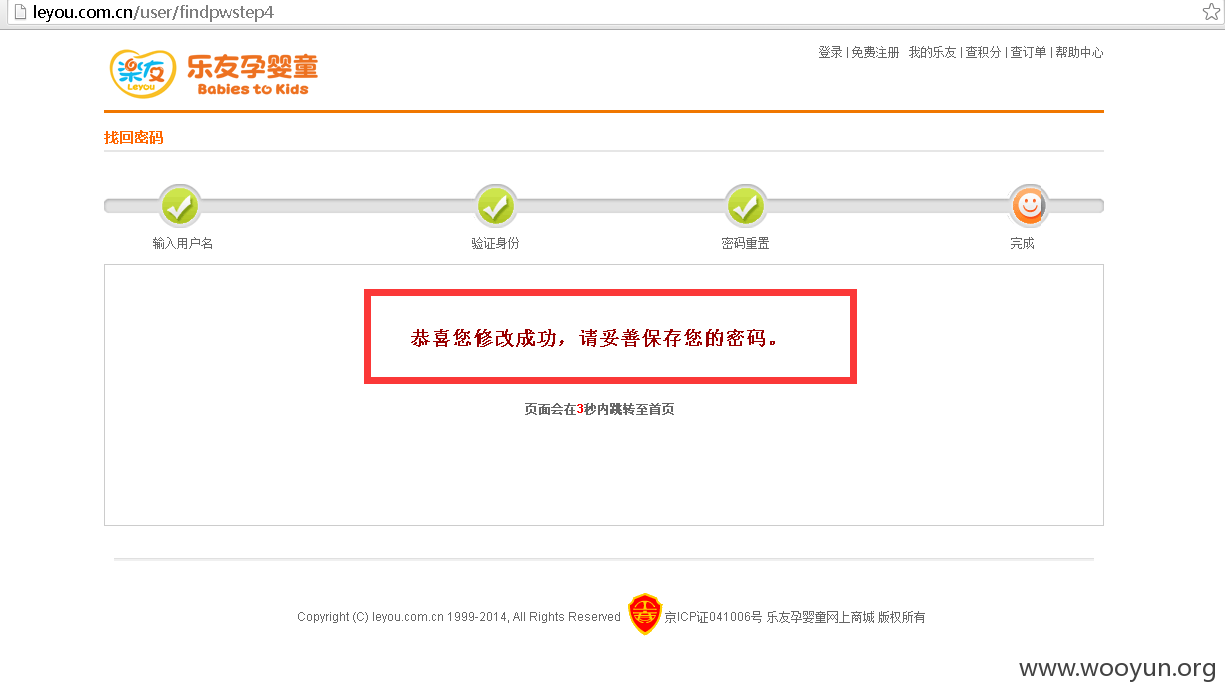
Task: Click the page icon beside the URL
Action: point(18,12)
